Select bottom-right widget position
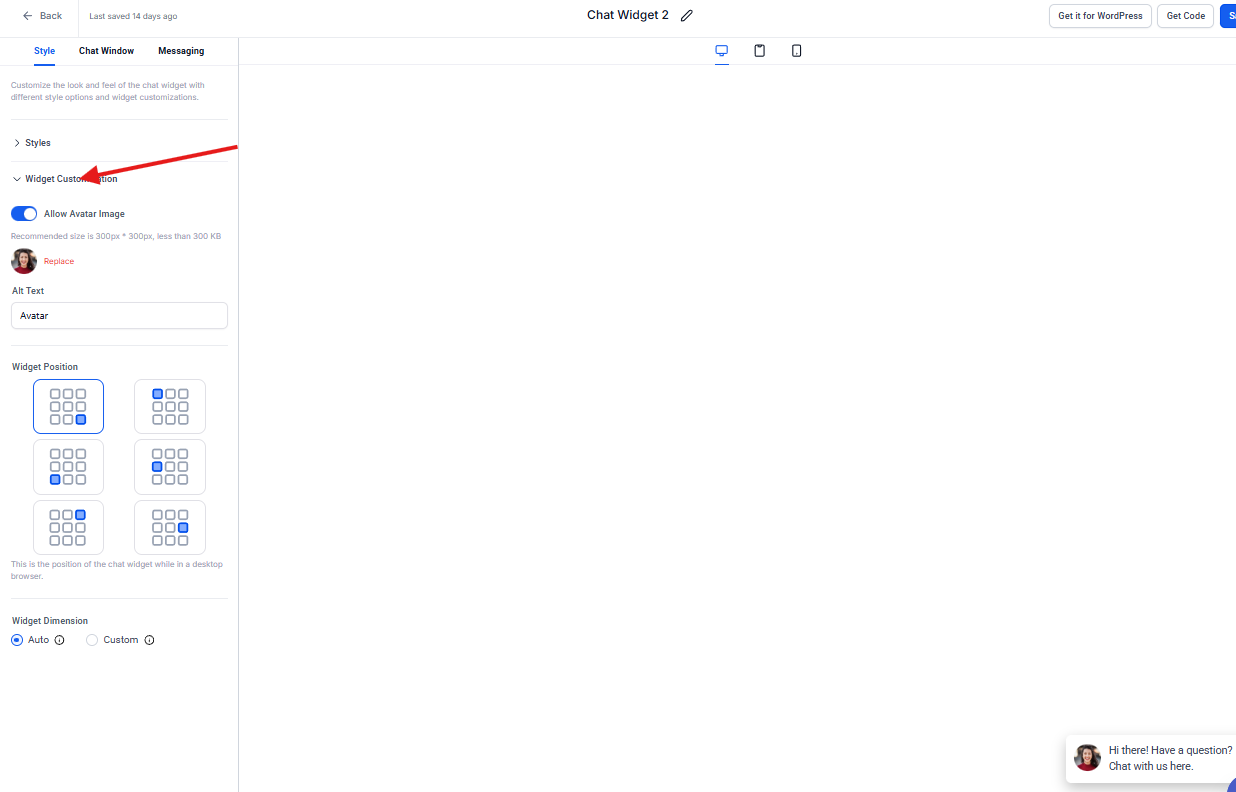 [68, 407]
